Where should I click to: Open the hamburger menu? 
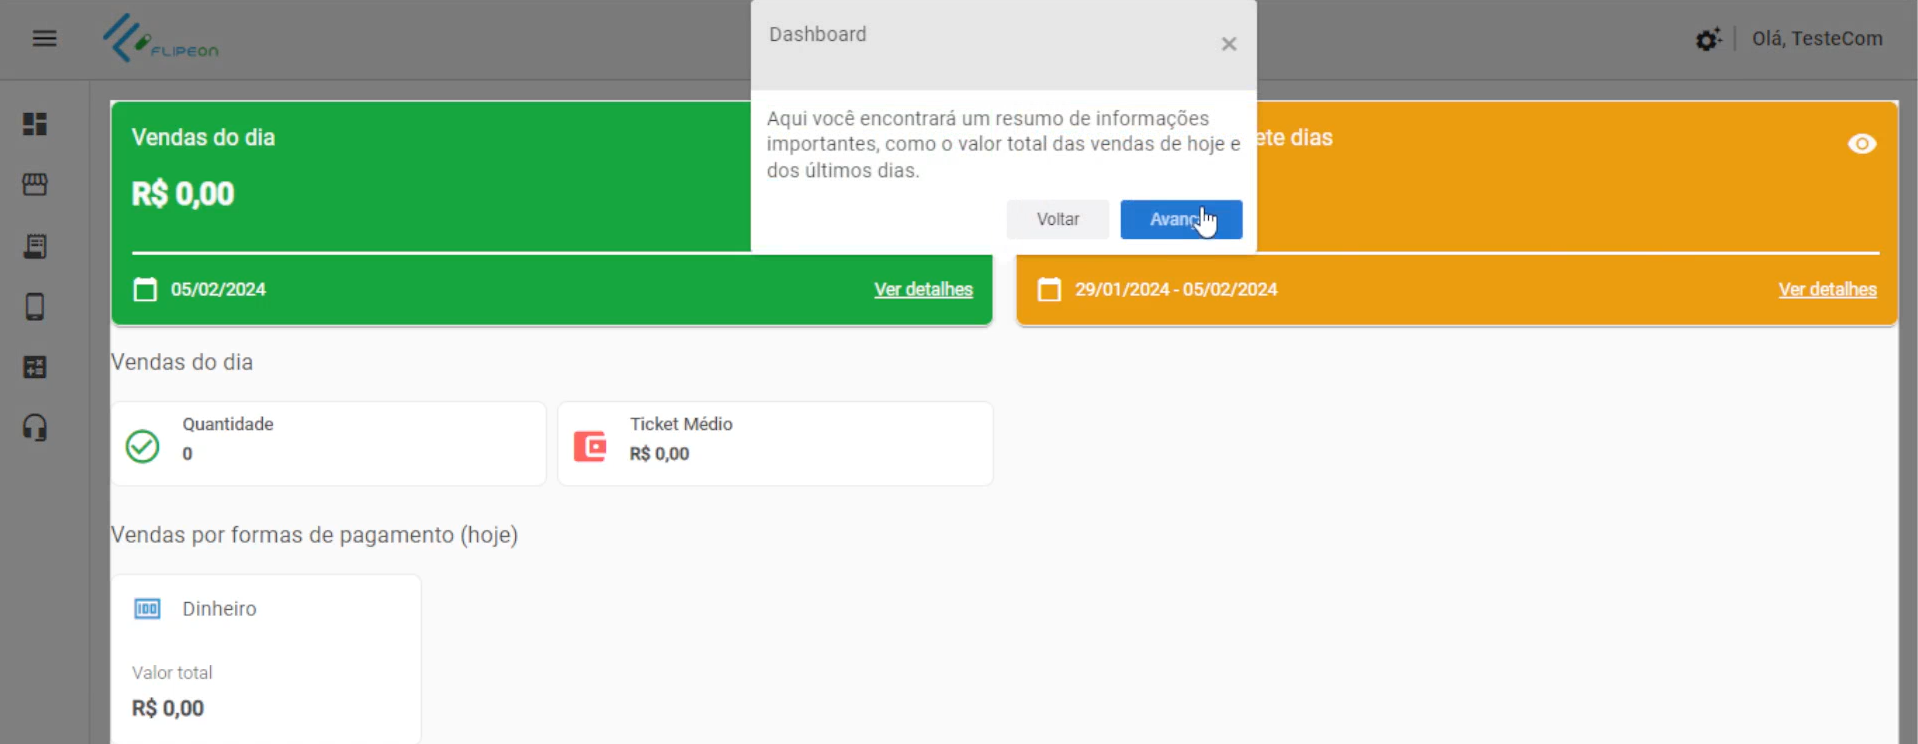(44, 38)
